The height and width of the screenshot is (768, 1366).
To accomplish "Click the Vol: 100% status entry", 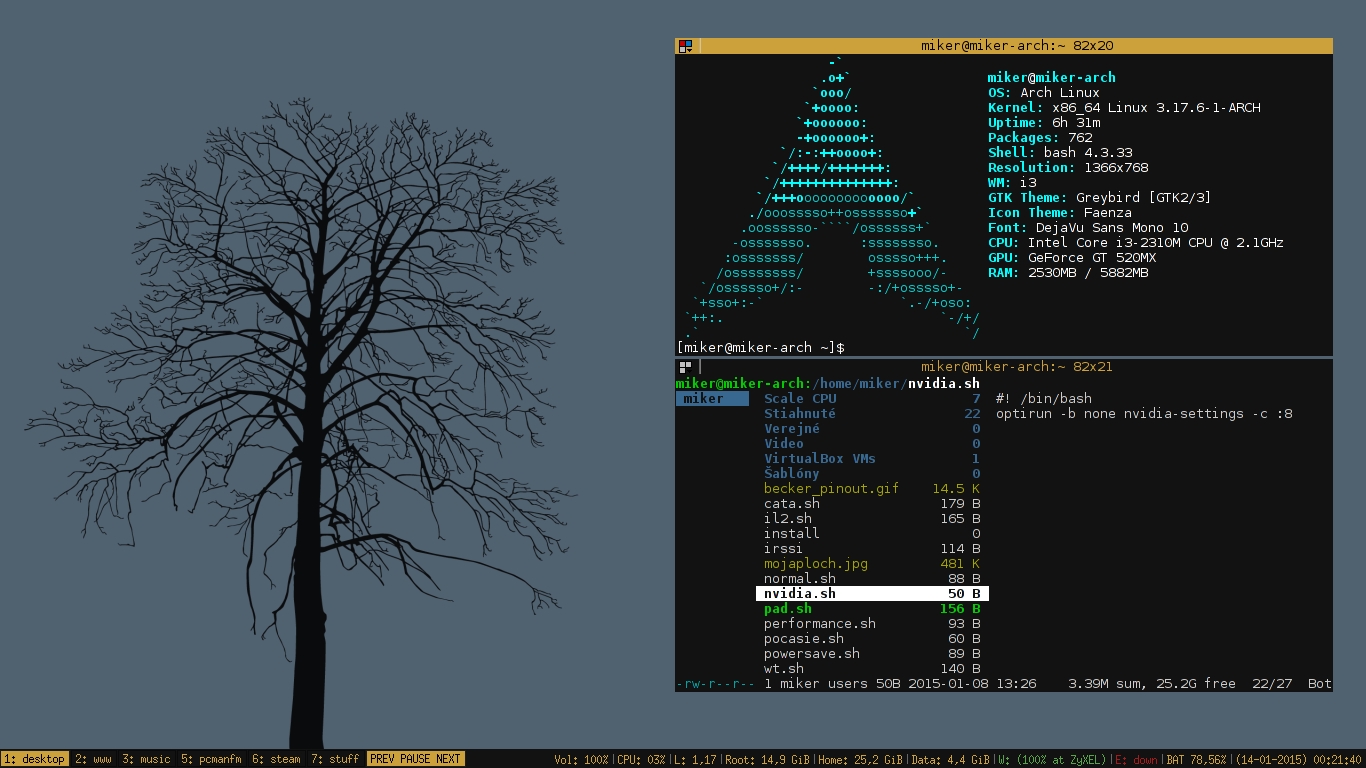I will 581,760.
